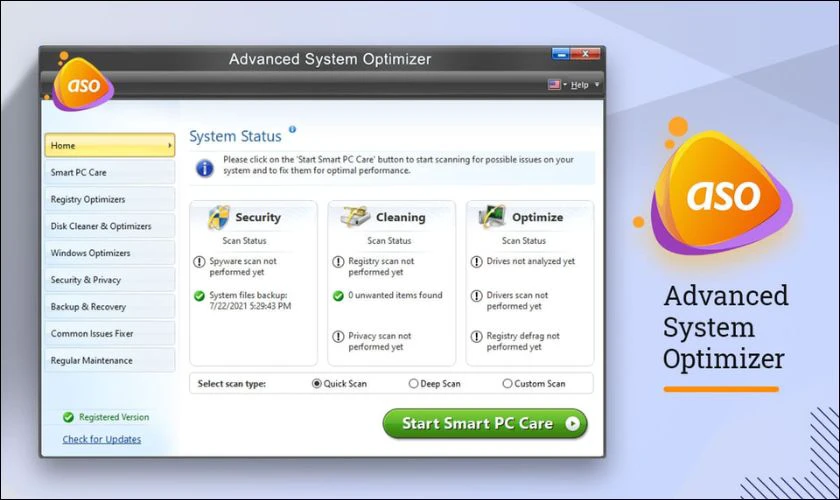Click the Security shield icon

coord(218,217)
